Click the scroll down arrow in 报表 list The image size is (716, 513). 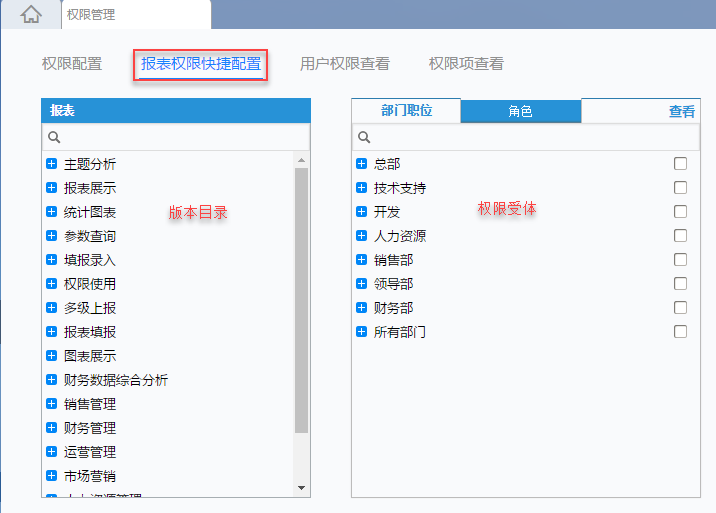click(x=301, y=488)
